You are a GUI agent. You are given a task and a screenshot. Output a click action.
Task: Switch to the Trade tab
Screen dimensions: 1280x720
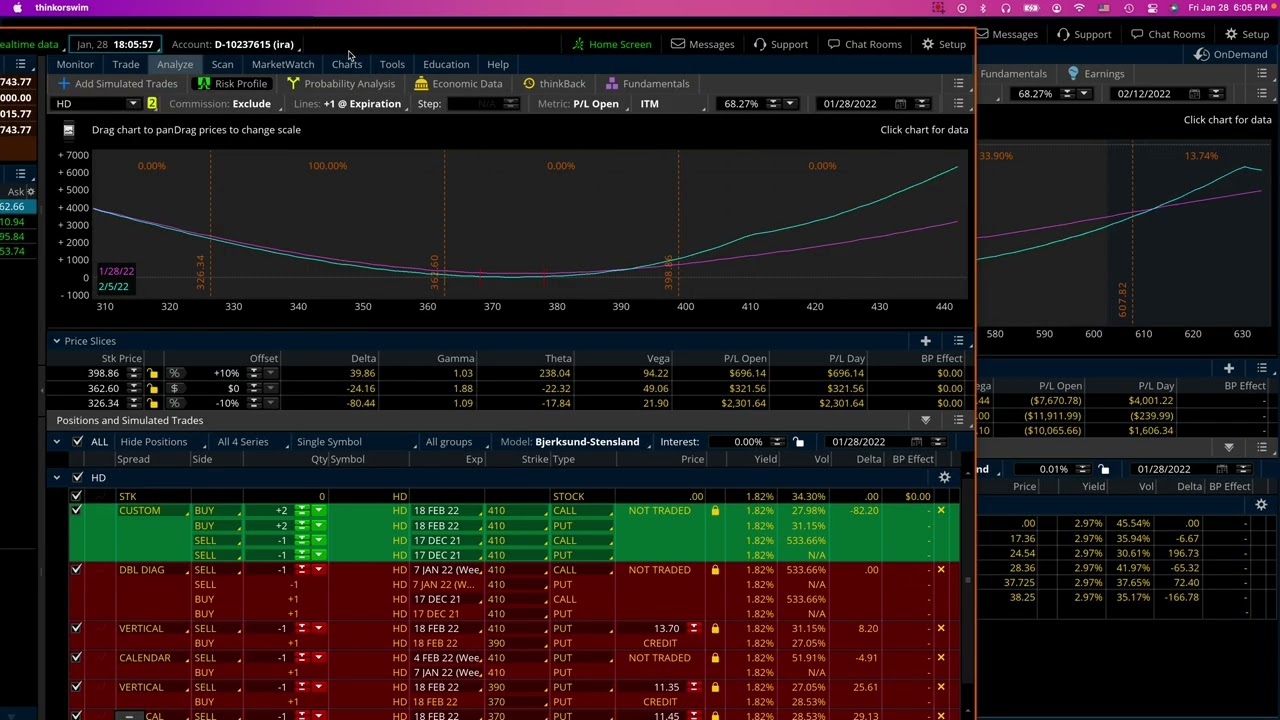tap(126, 64)
